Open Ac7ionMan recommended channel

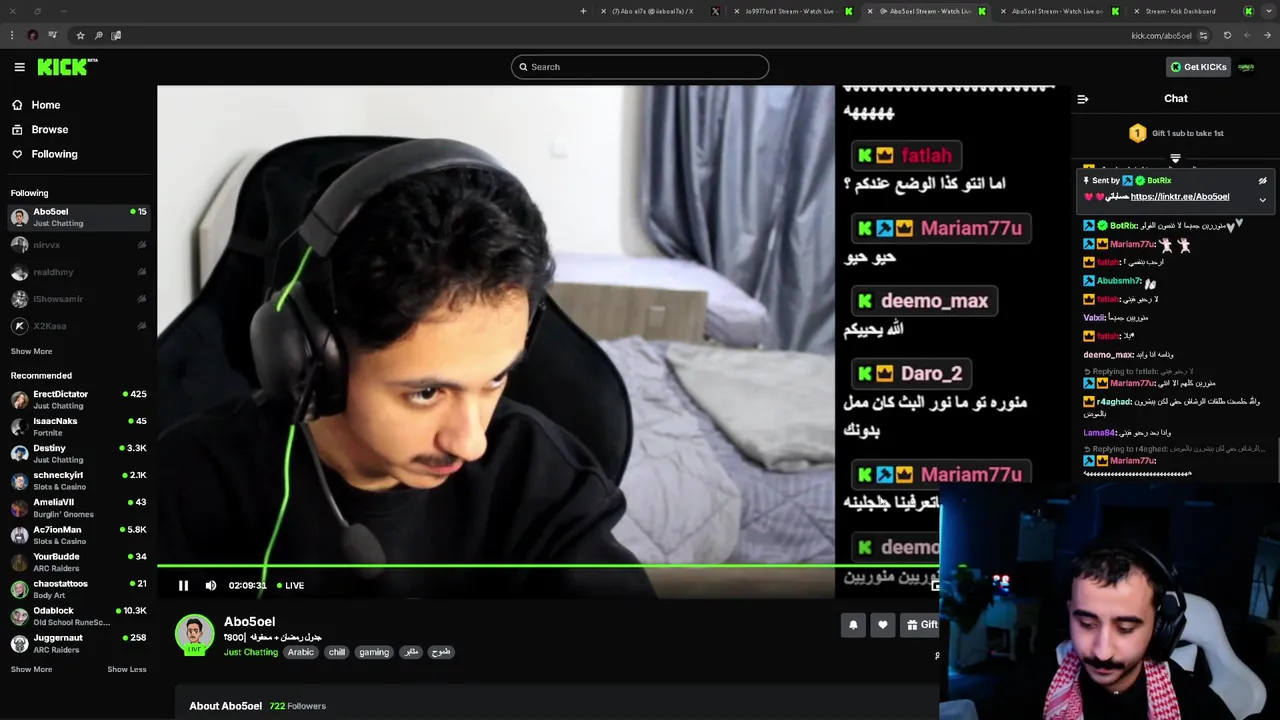coord(78,535)
